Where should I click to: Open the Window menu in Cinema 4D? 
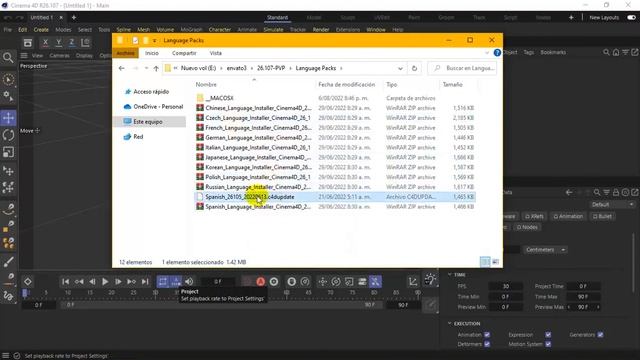376,30
